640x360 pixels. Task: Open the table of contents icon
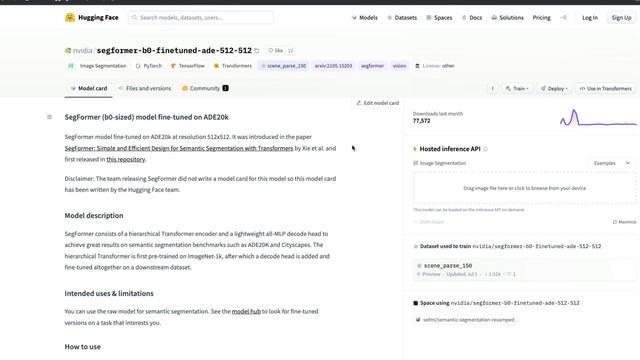[49, 117]
